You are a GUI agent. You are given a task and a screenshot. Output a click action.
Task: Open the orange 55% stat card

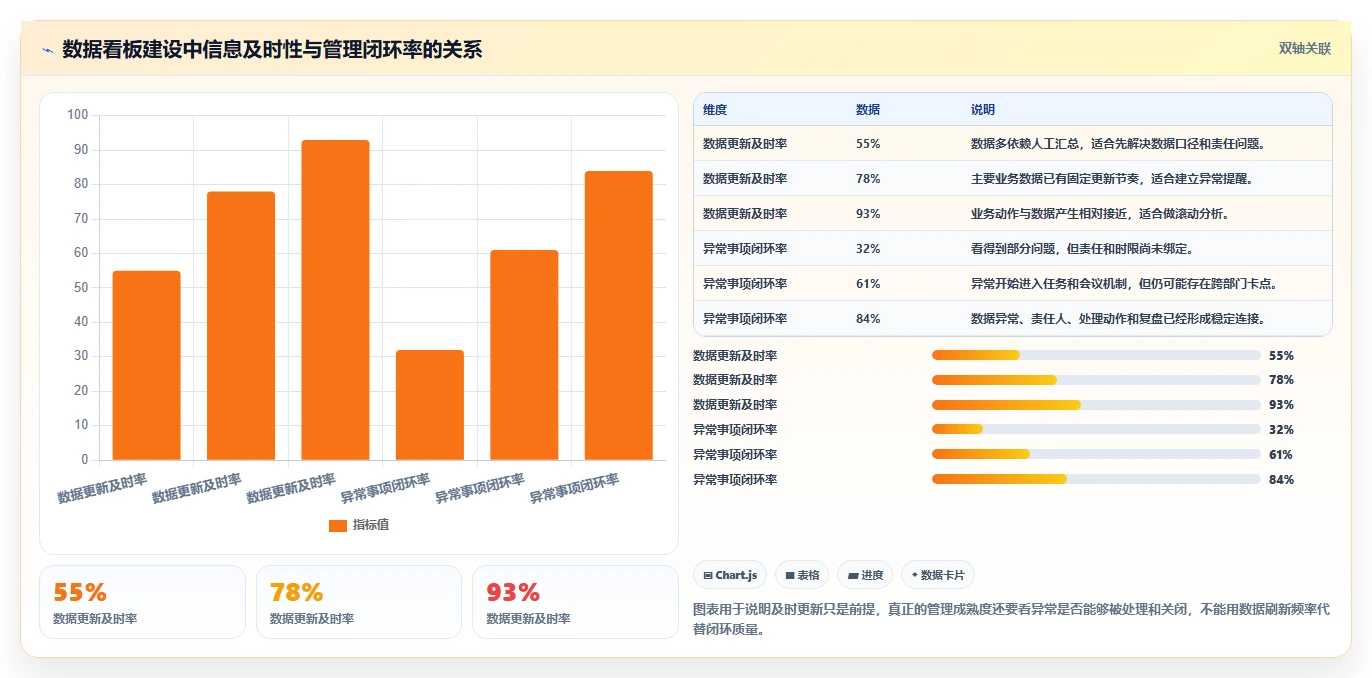coord(142,602)
